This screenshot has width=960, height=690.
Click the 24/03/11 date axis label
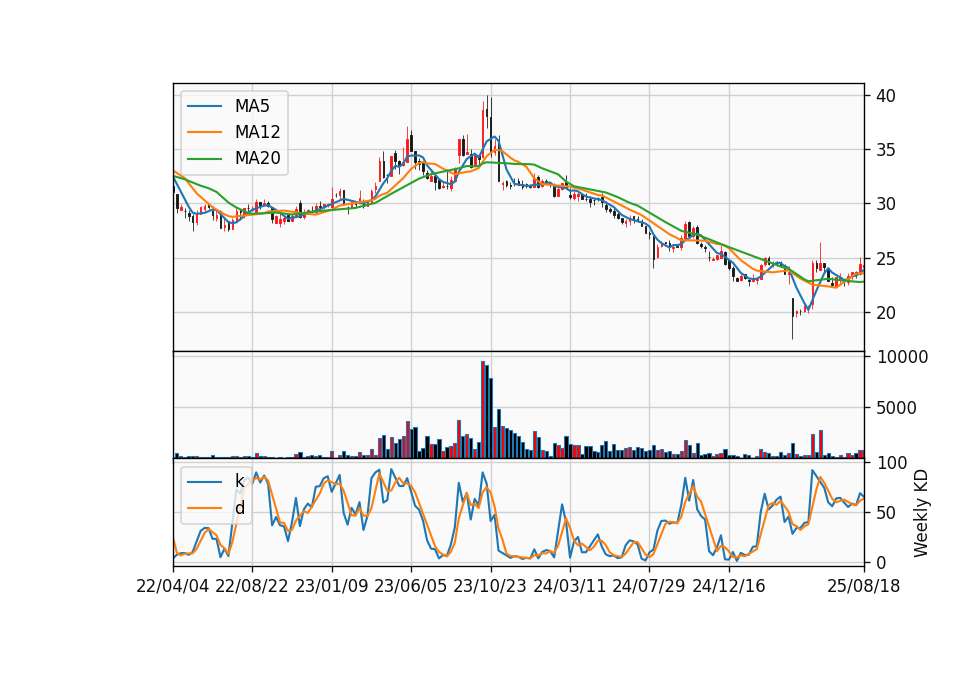pyautogui.click(x=569, y=586)
